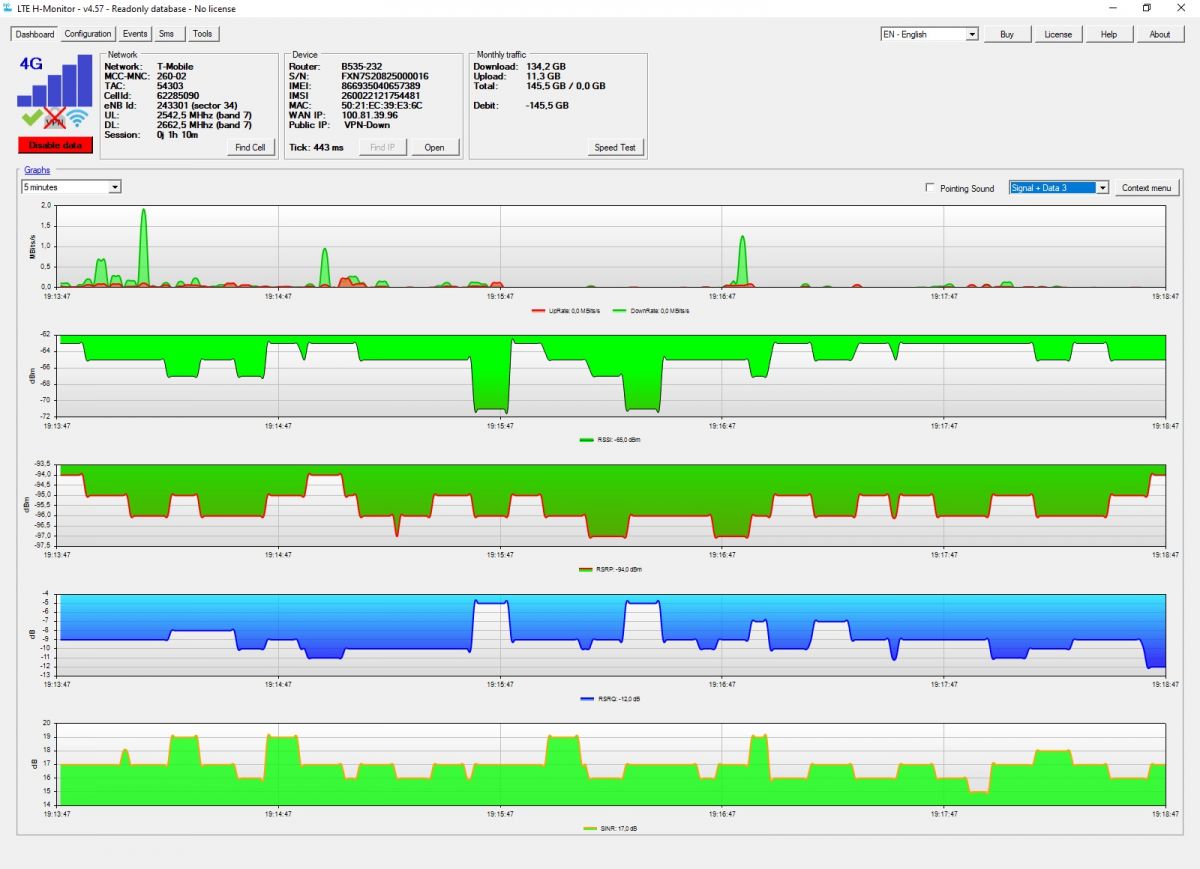1200x869 pixels.
Task: Click the Total value 145,5 GB / 0,0 GB
Action: (566, 86)
